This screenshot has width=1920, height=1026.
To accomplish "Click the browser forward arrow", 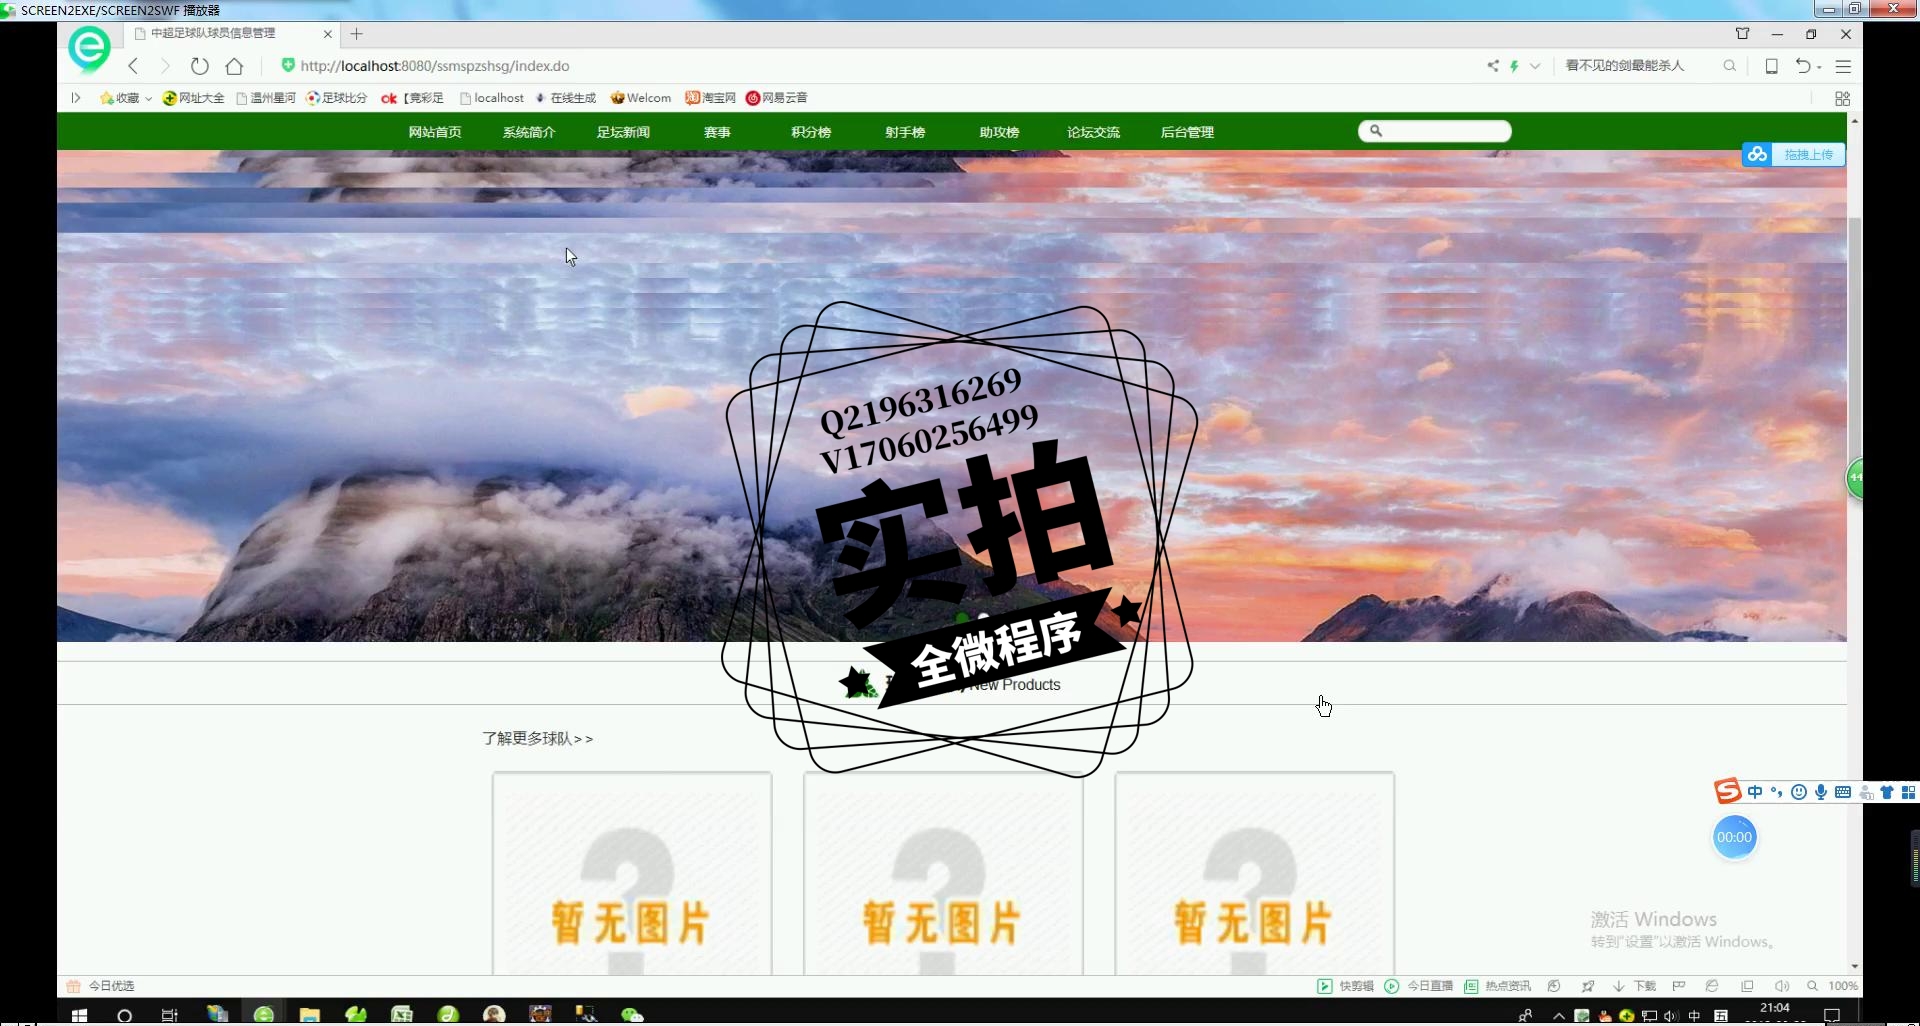I will (165, 66).
